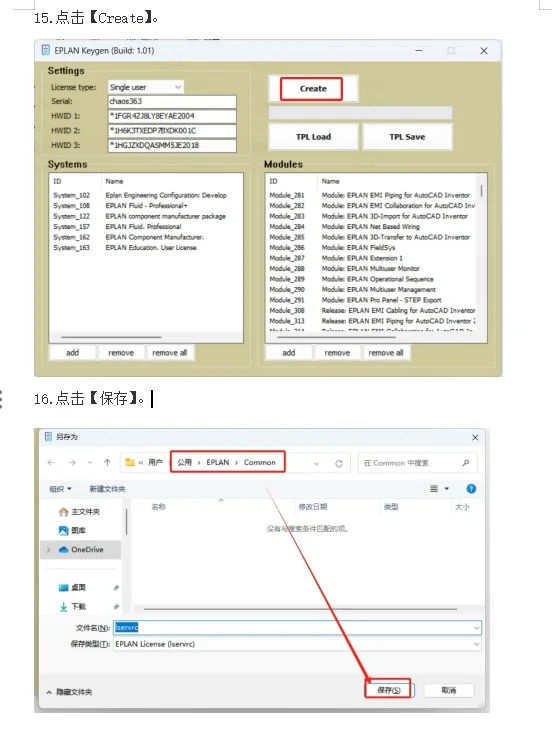Viewport: 552px width, 732px height.
Task: Click remove all under Systems list
Action: pyautogui.click(x=170, y=352)
